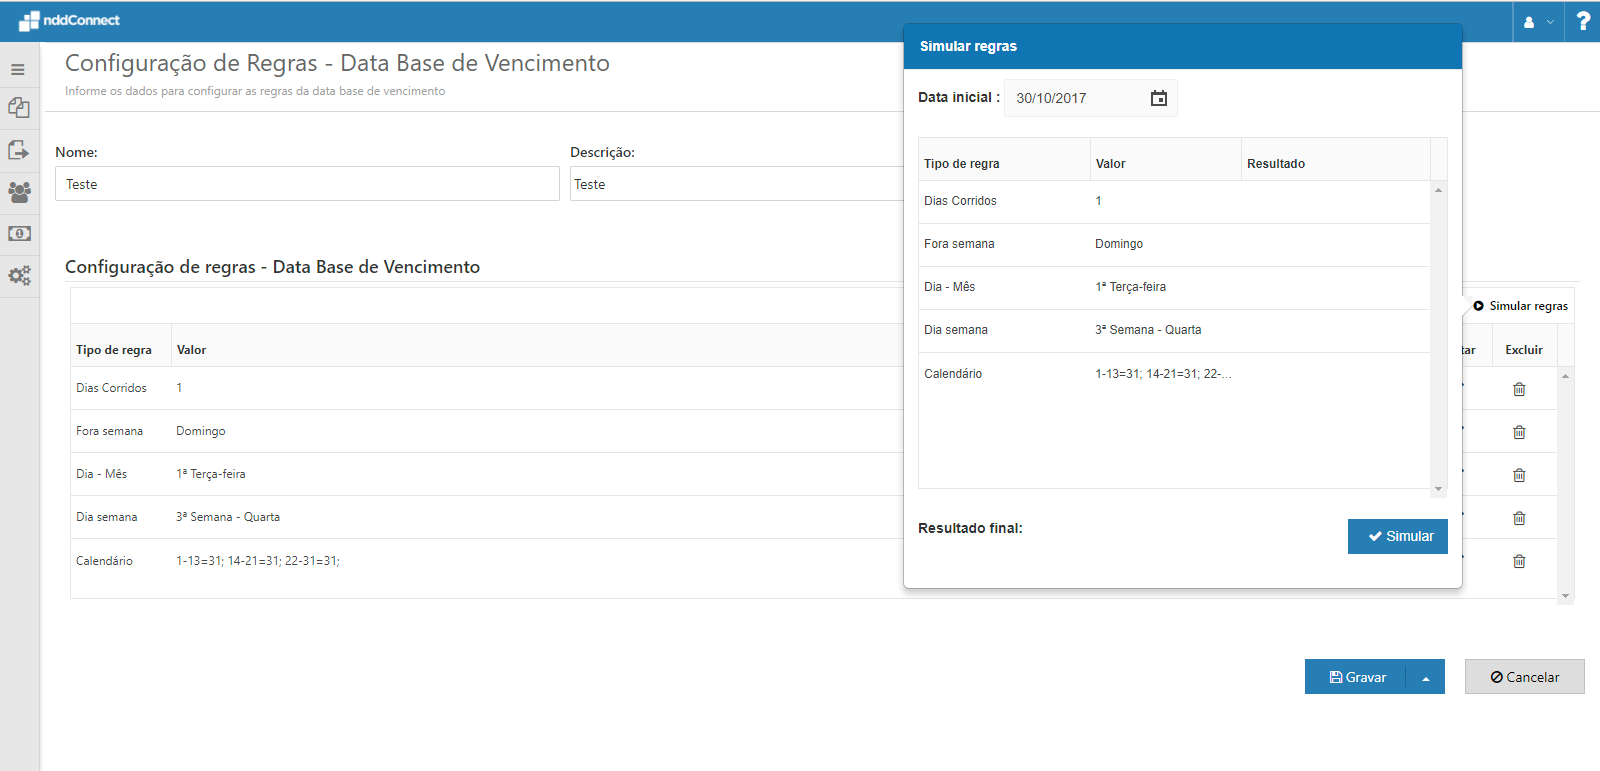The width and height of the screenshot is (1600, 771).
Task: Click the Nome input field
Action: tap(307, 184)
